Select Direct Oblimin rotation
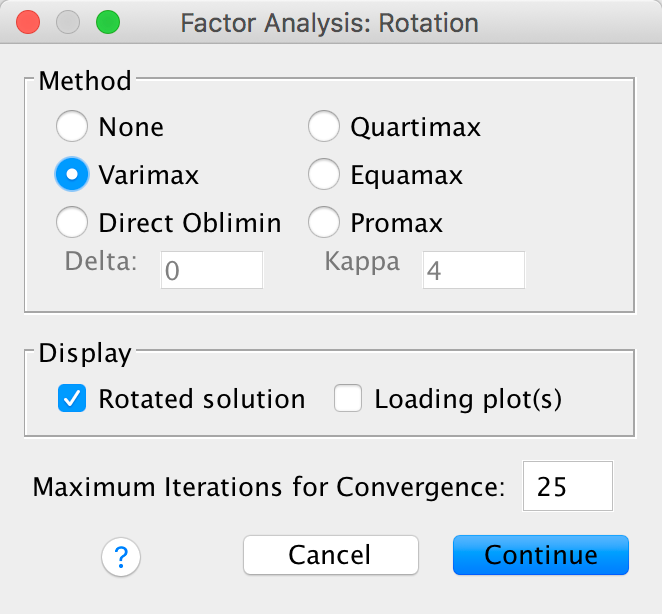This screenshot has height=614, width=662. coord(71,222)
